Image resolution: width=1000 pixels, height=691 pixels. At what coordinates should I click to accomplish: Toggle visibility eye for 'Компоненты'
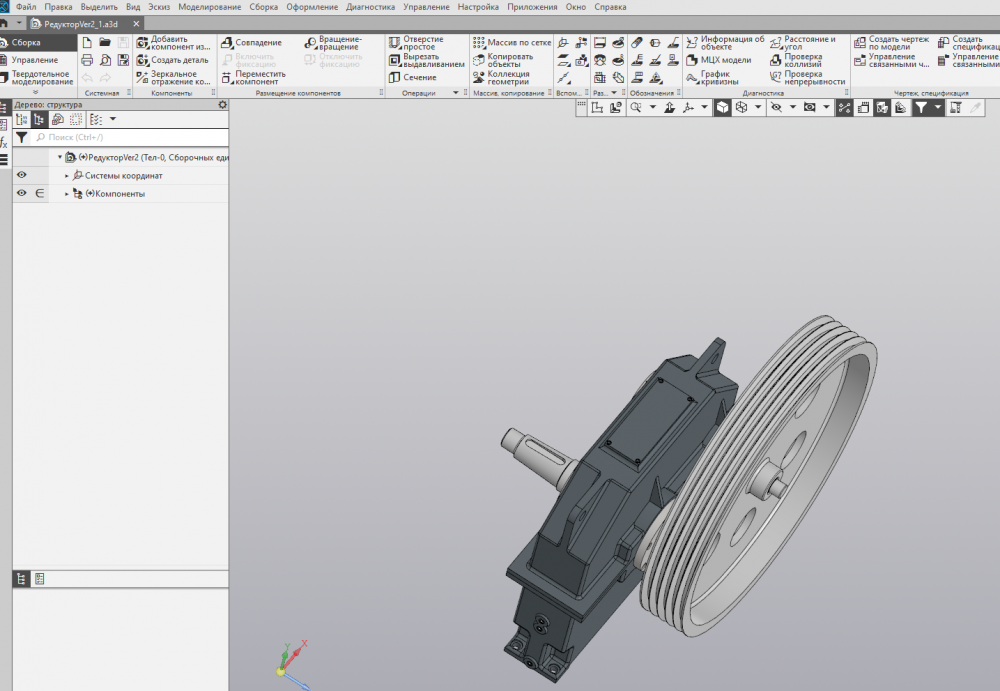point(21,193)
